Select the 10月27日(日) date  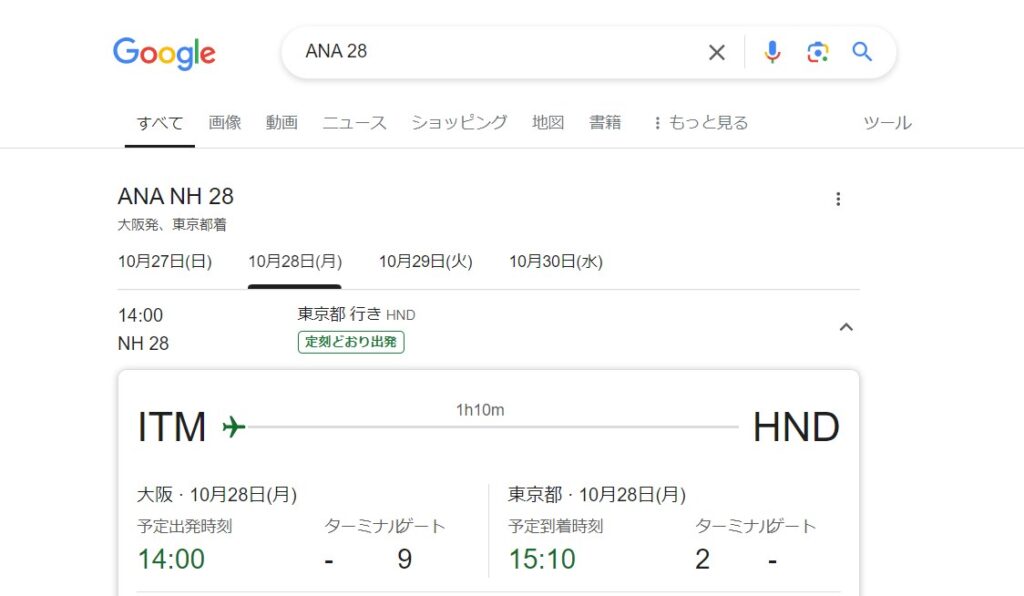[x=165, y=262]
